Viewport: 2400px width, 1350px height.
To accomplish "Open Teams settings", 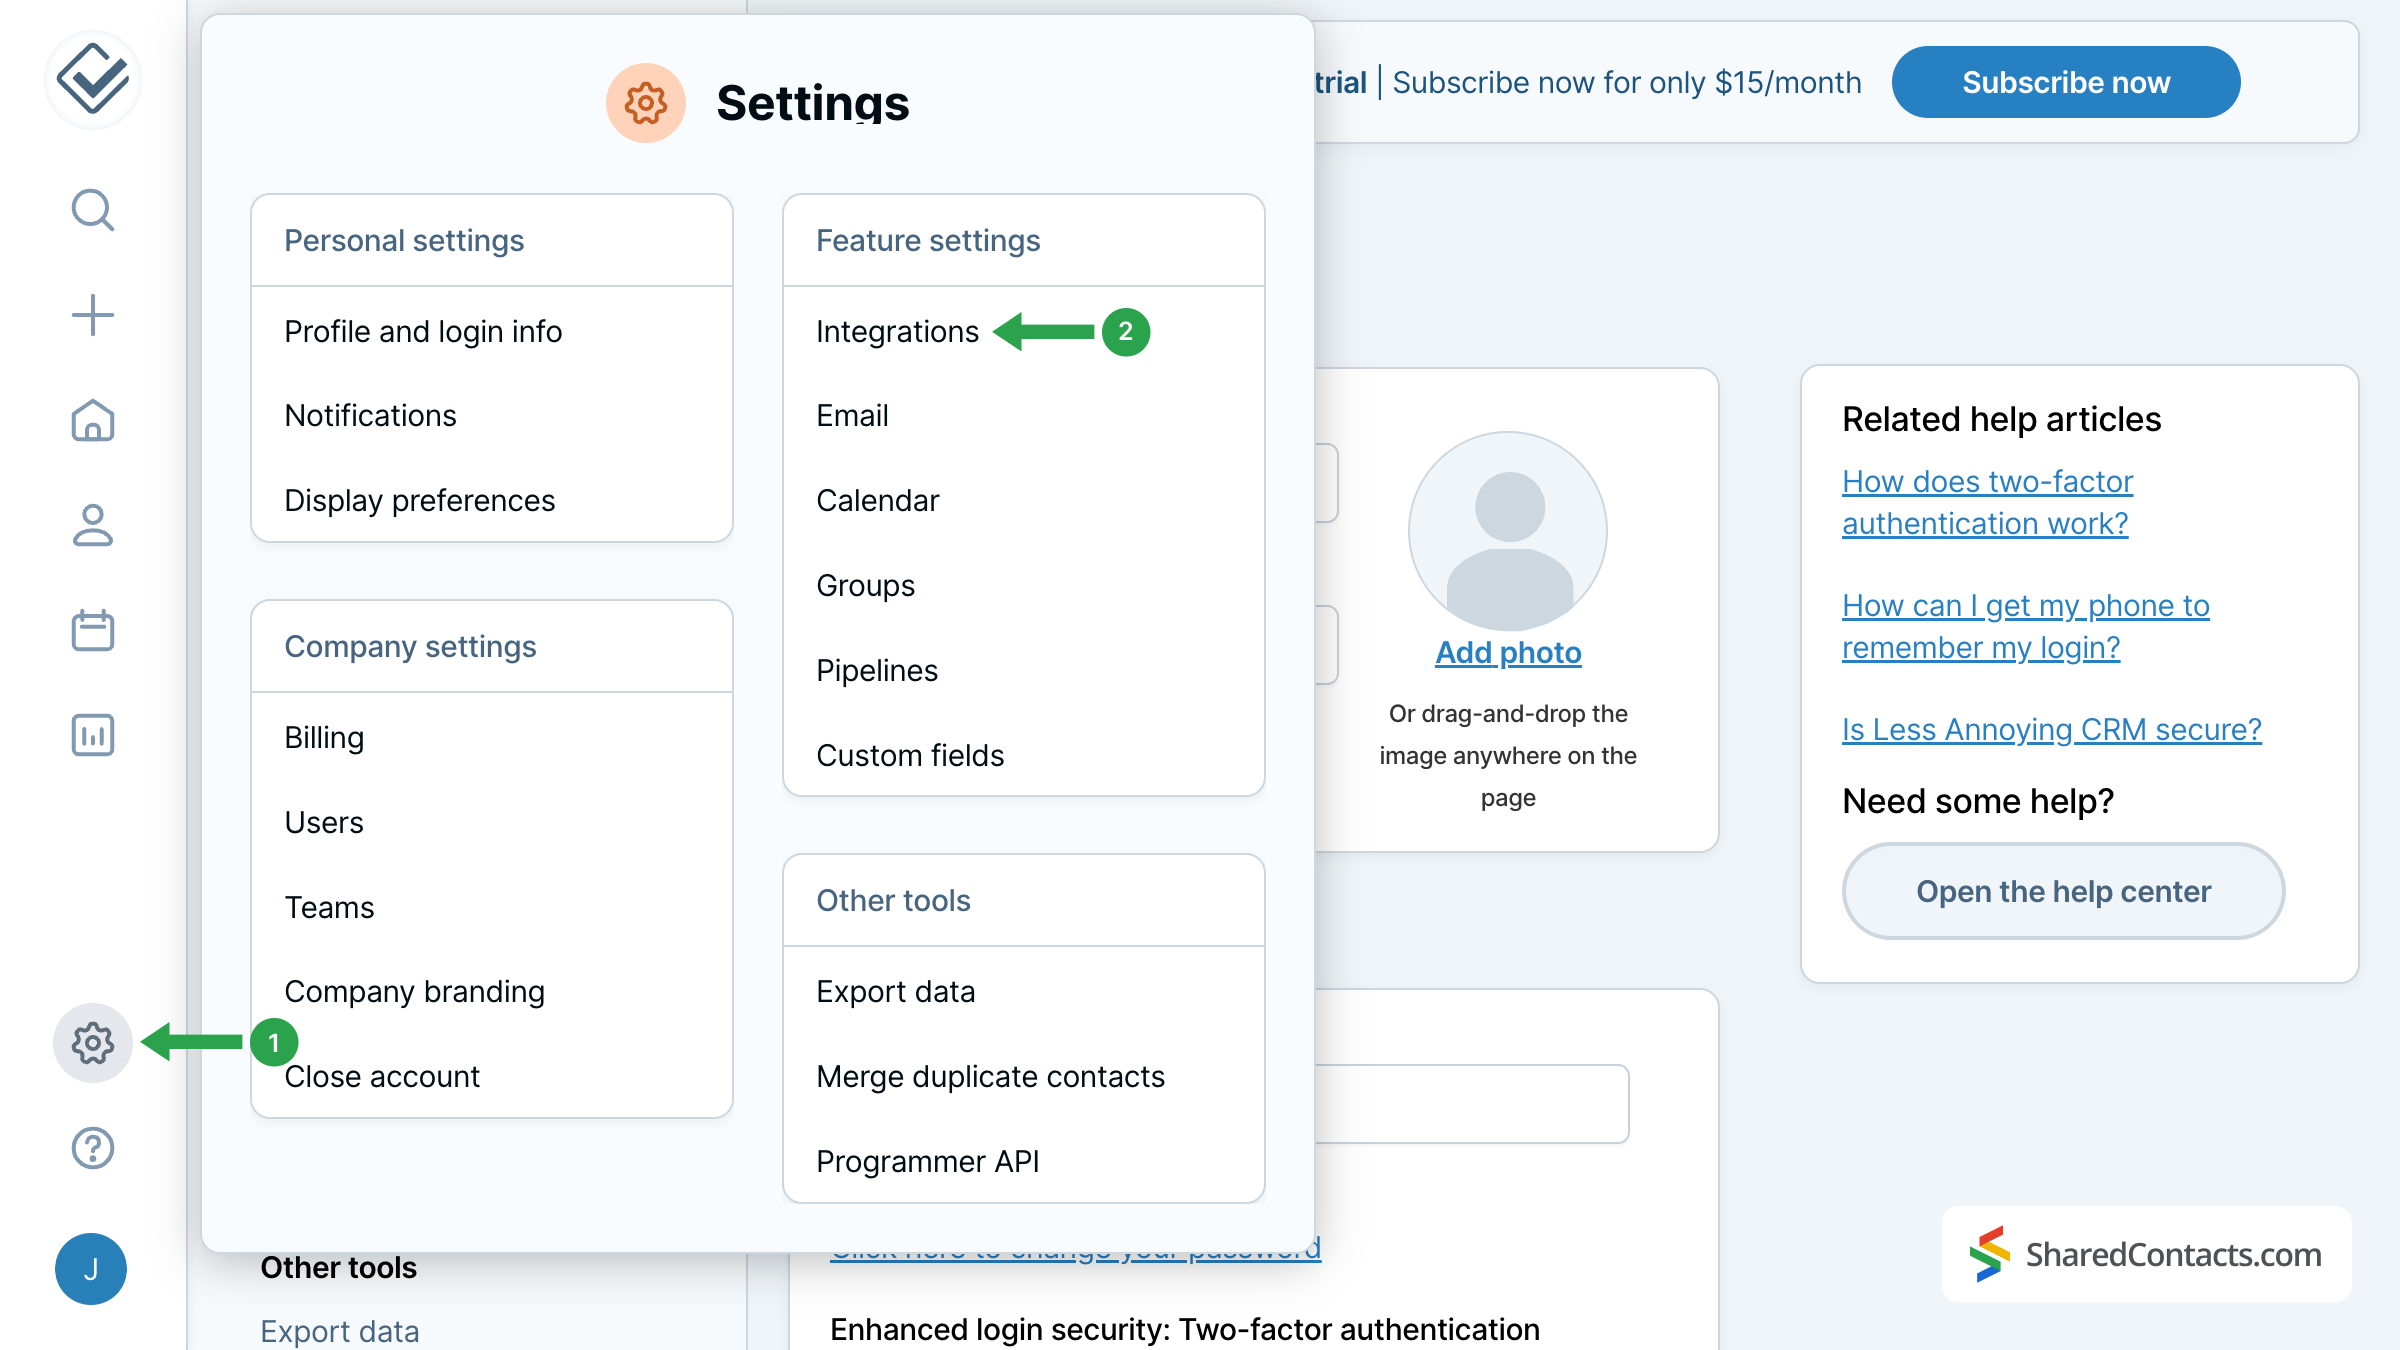I will [329, 907].
